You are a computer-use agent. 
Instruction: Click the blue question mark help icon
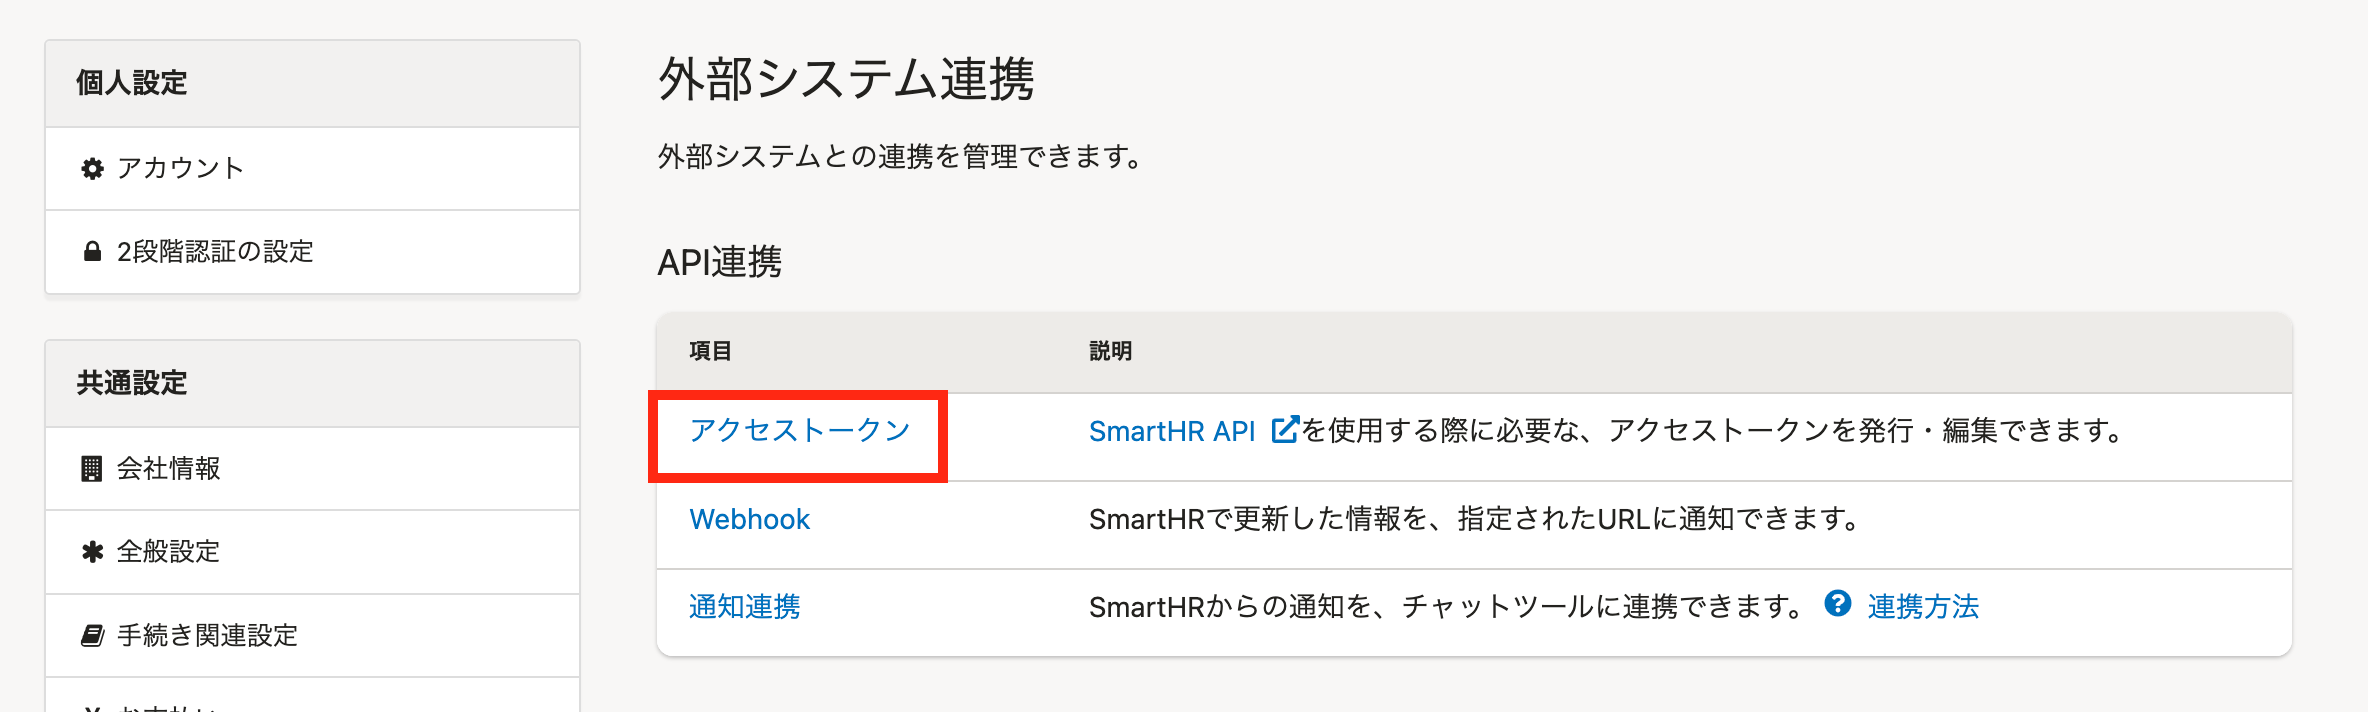(x=1837, y=604)
